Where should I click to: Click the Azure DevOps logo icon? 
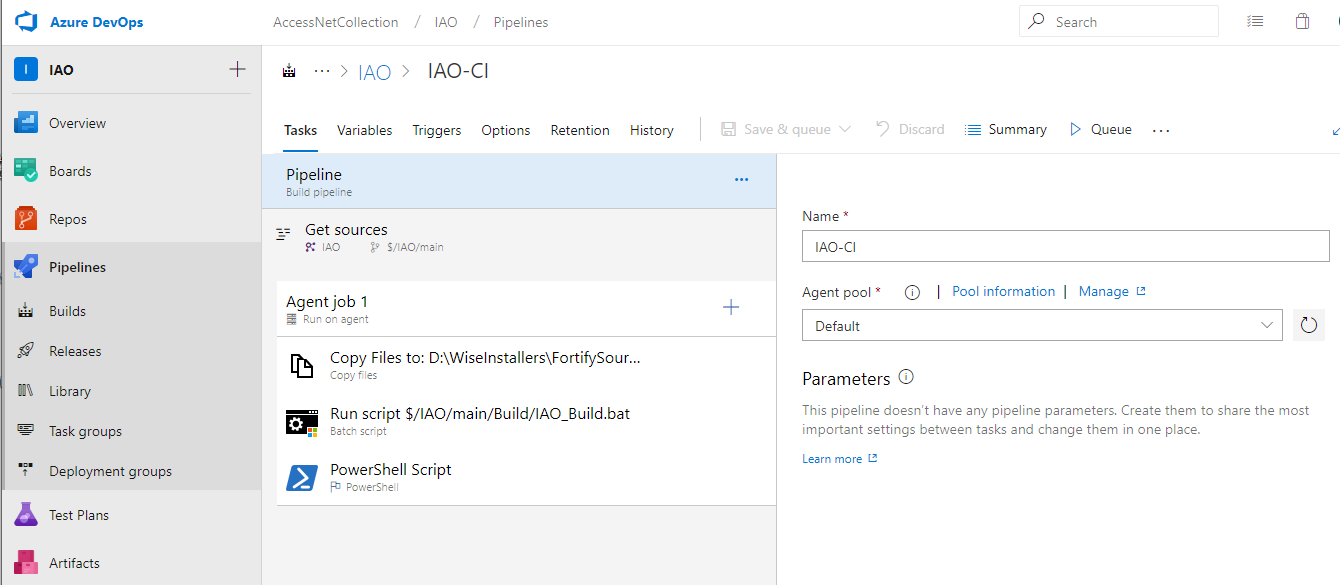pyautogui.click(x=26, y=21)
